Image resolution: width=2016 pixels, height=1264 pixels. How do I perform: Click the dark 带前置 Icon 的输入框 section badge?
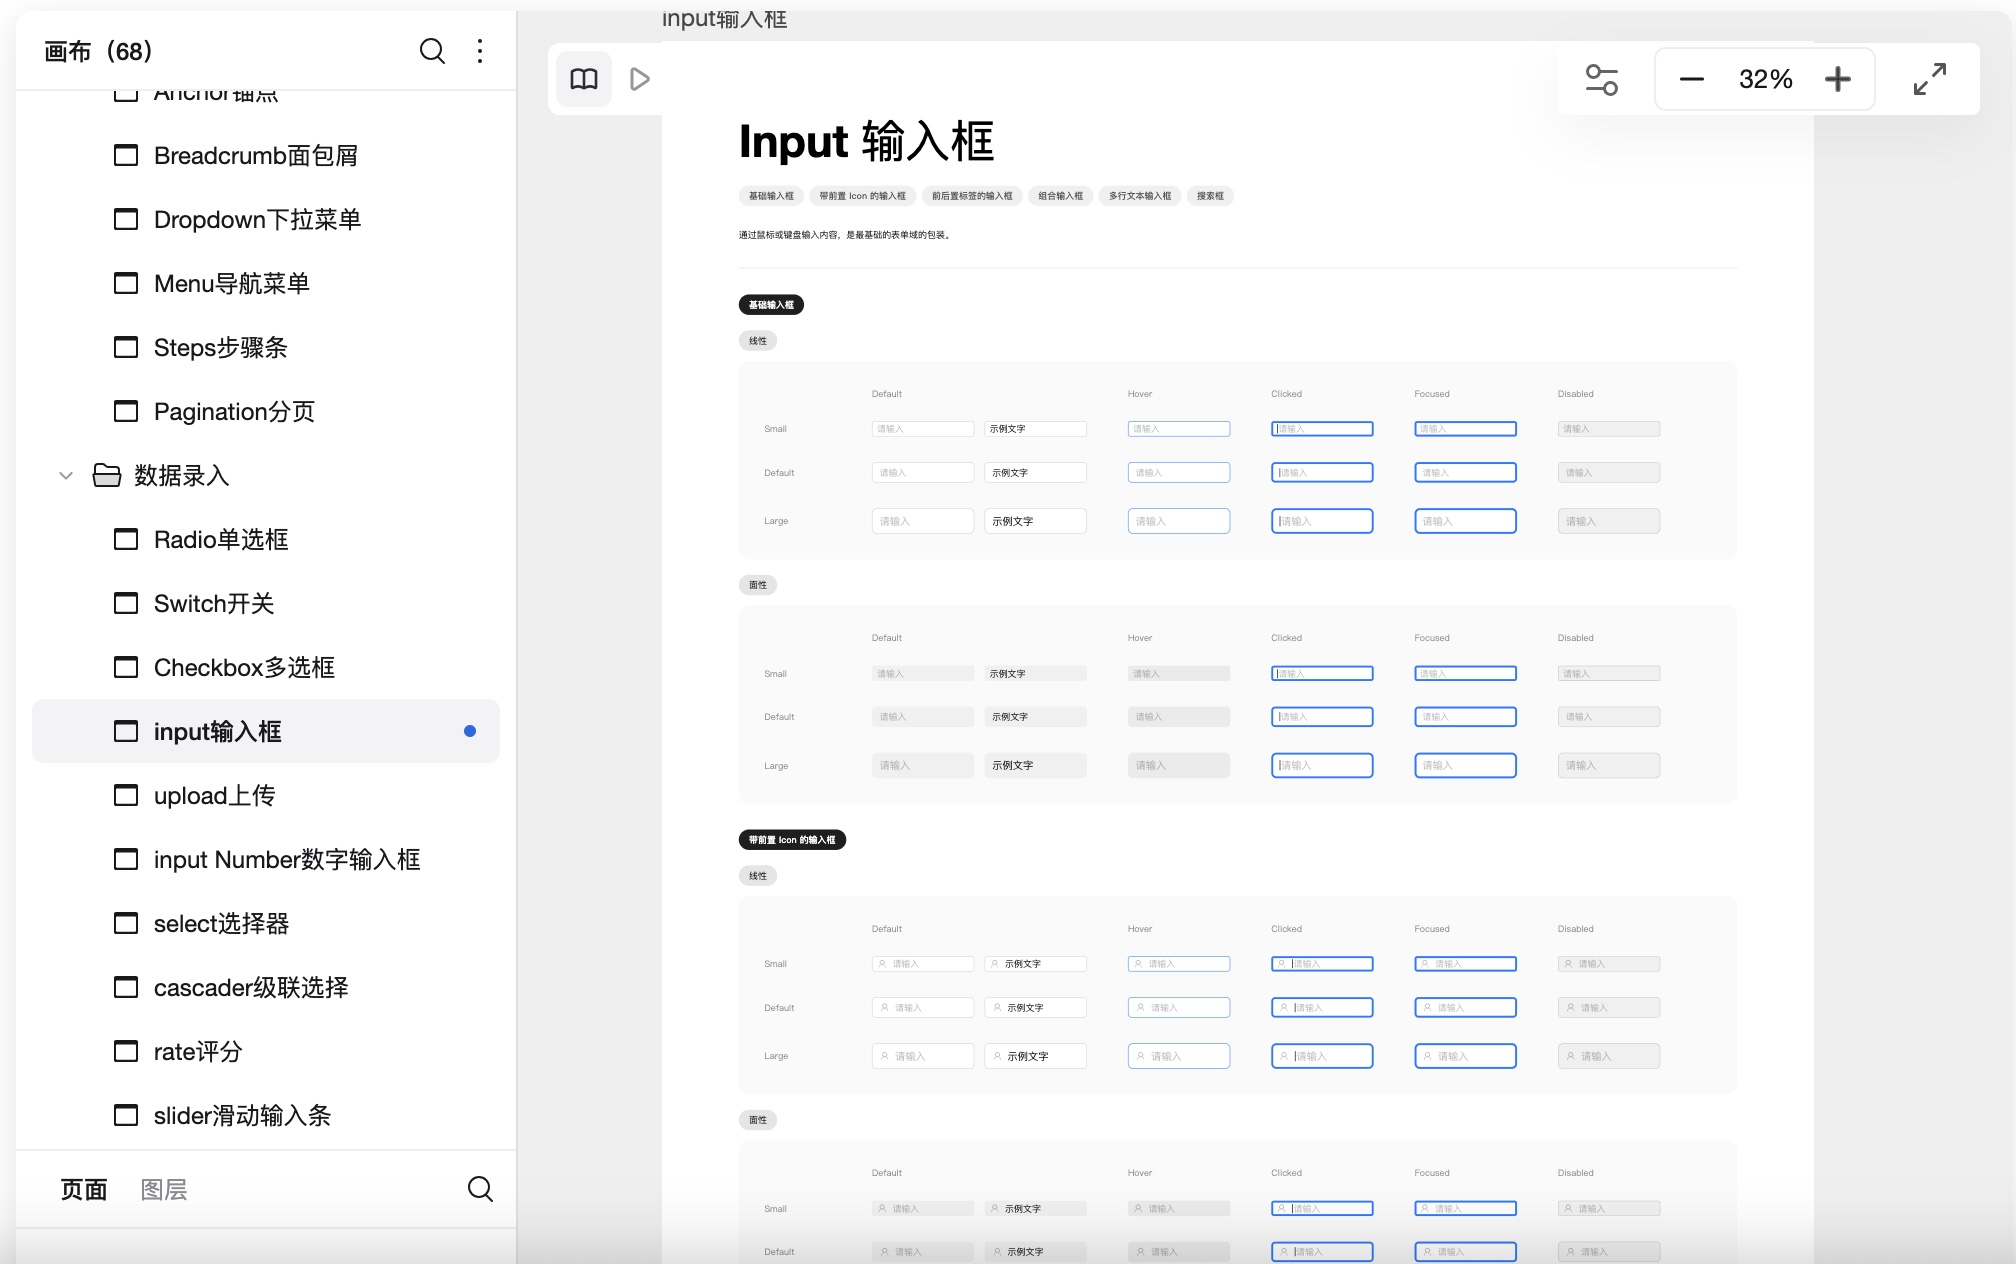(x=792, y=840)
